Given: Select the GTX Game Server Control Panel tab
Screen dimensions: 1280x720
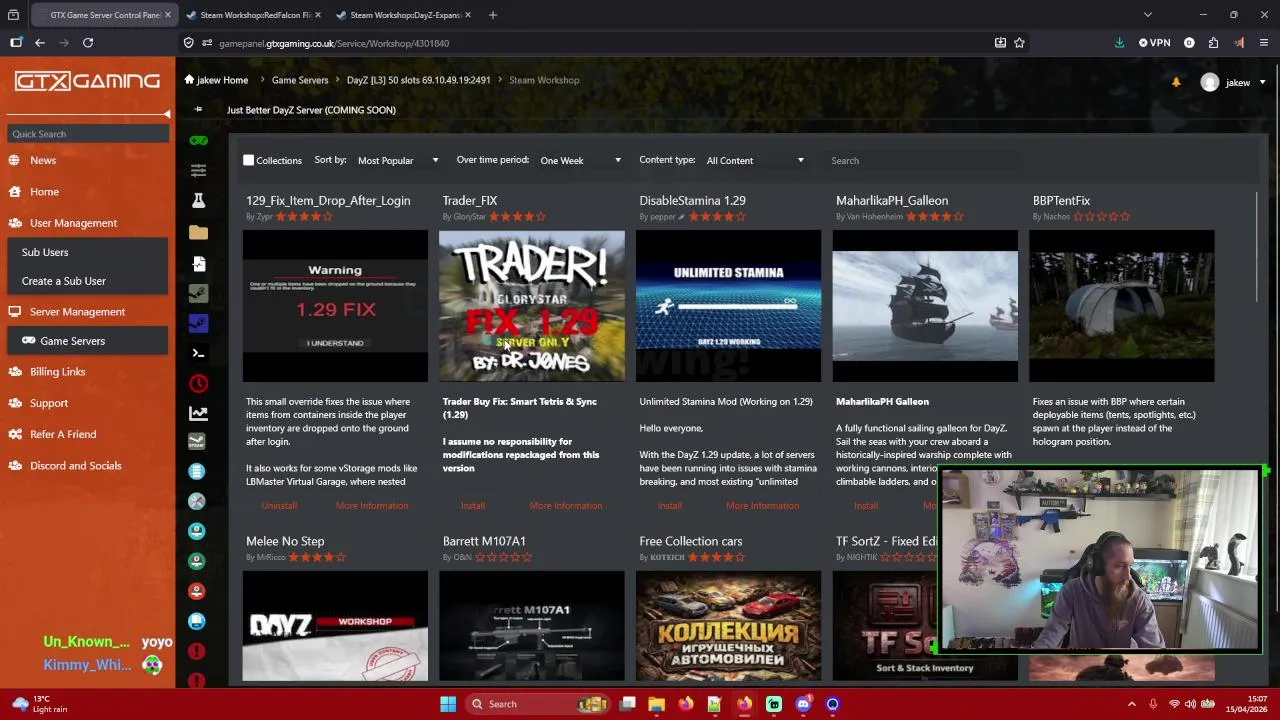Looking at the screenshot, I should [104, 15].
